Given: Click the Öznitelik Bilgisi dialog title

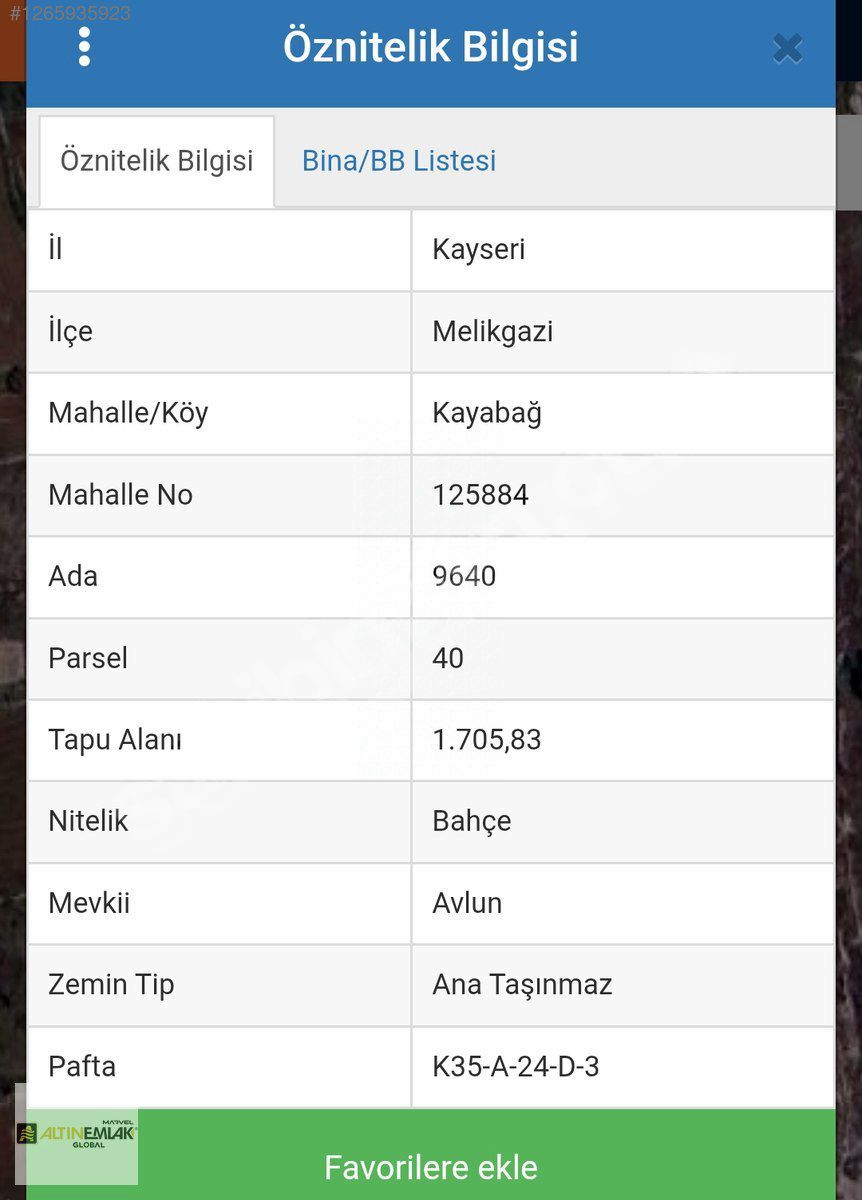Looking at the screenshot, I should 431,47.
